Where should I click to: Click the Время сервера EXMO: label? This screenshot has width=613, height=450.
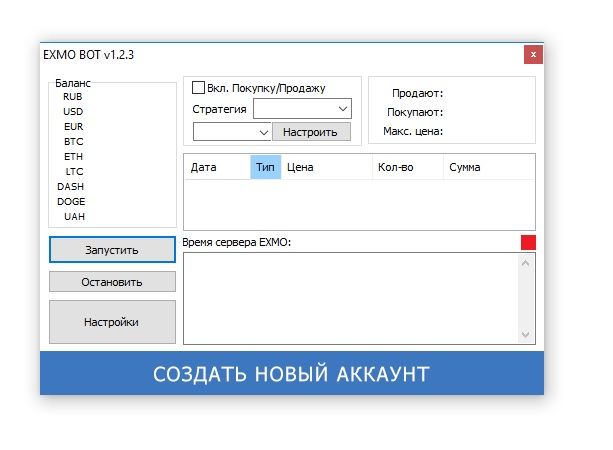(x=237, y=242)
